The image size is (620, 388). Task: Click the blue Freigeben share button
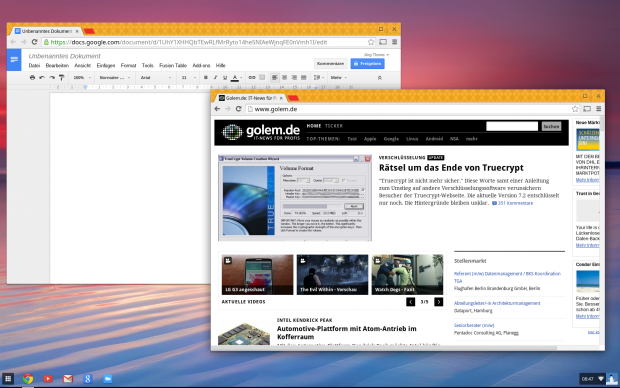pos(367,64)
